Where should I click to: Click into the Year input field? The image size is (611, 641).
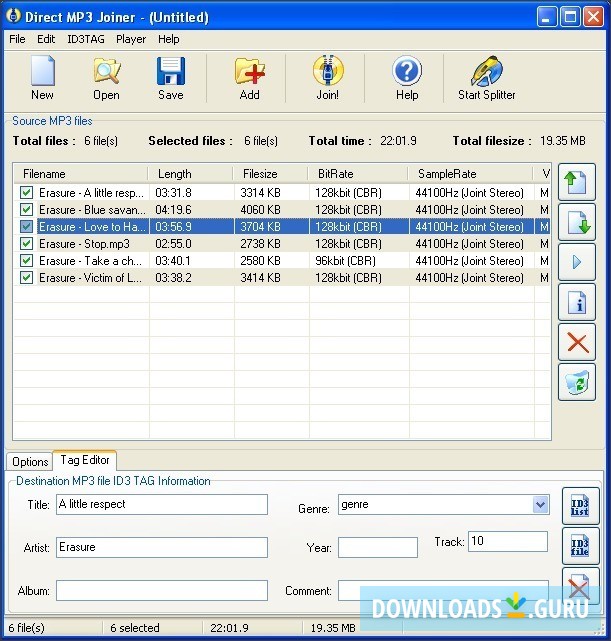pos(378,547)
